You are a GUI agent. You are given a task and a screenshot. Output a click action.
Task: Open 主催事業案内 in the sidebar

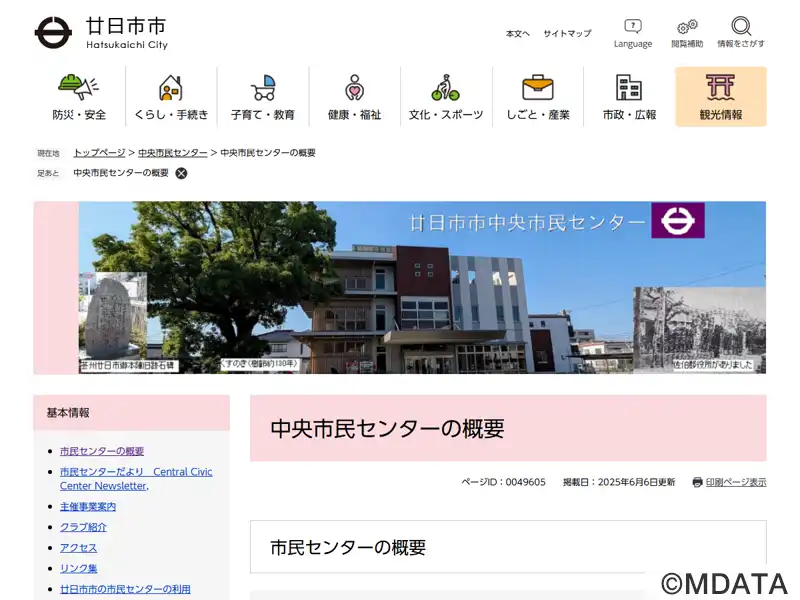click(88, 507)
